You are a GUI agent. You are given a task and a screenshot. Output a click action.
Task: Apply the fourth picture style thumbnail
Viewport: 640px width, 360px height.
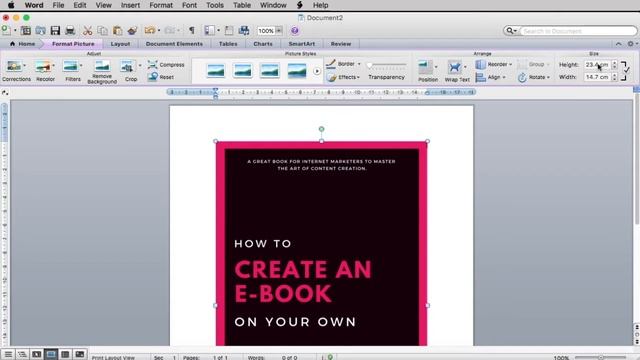[x=297, y=71]
